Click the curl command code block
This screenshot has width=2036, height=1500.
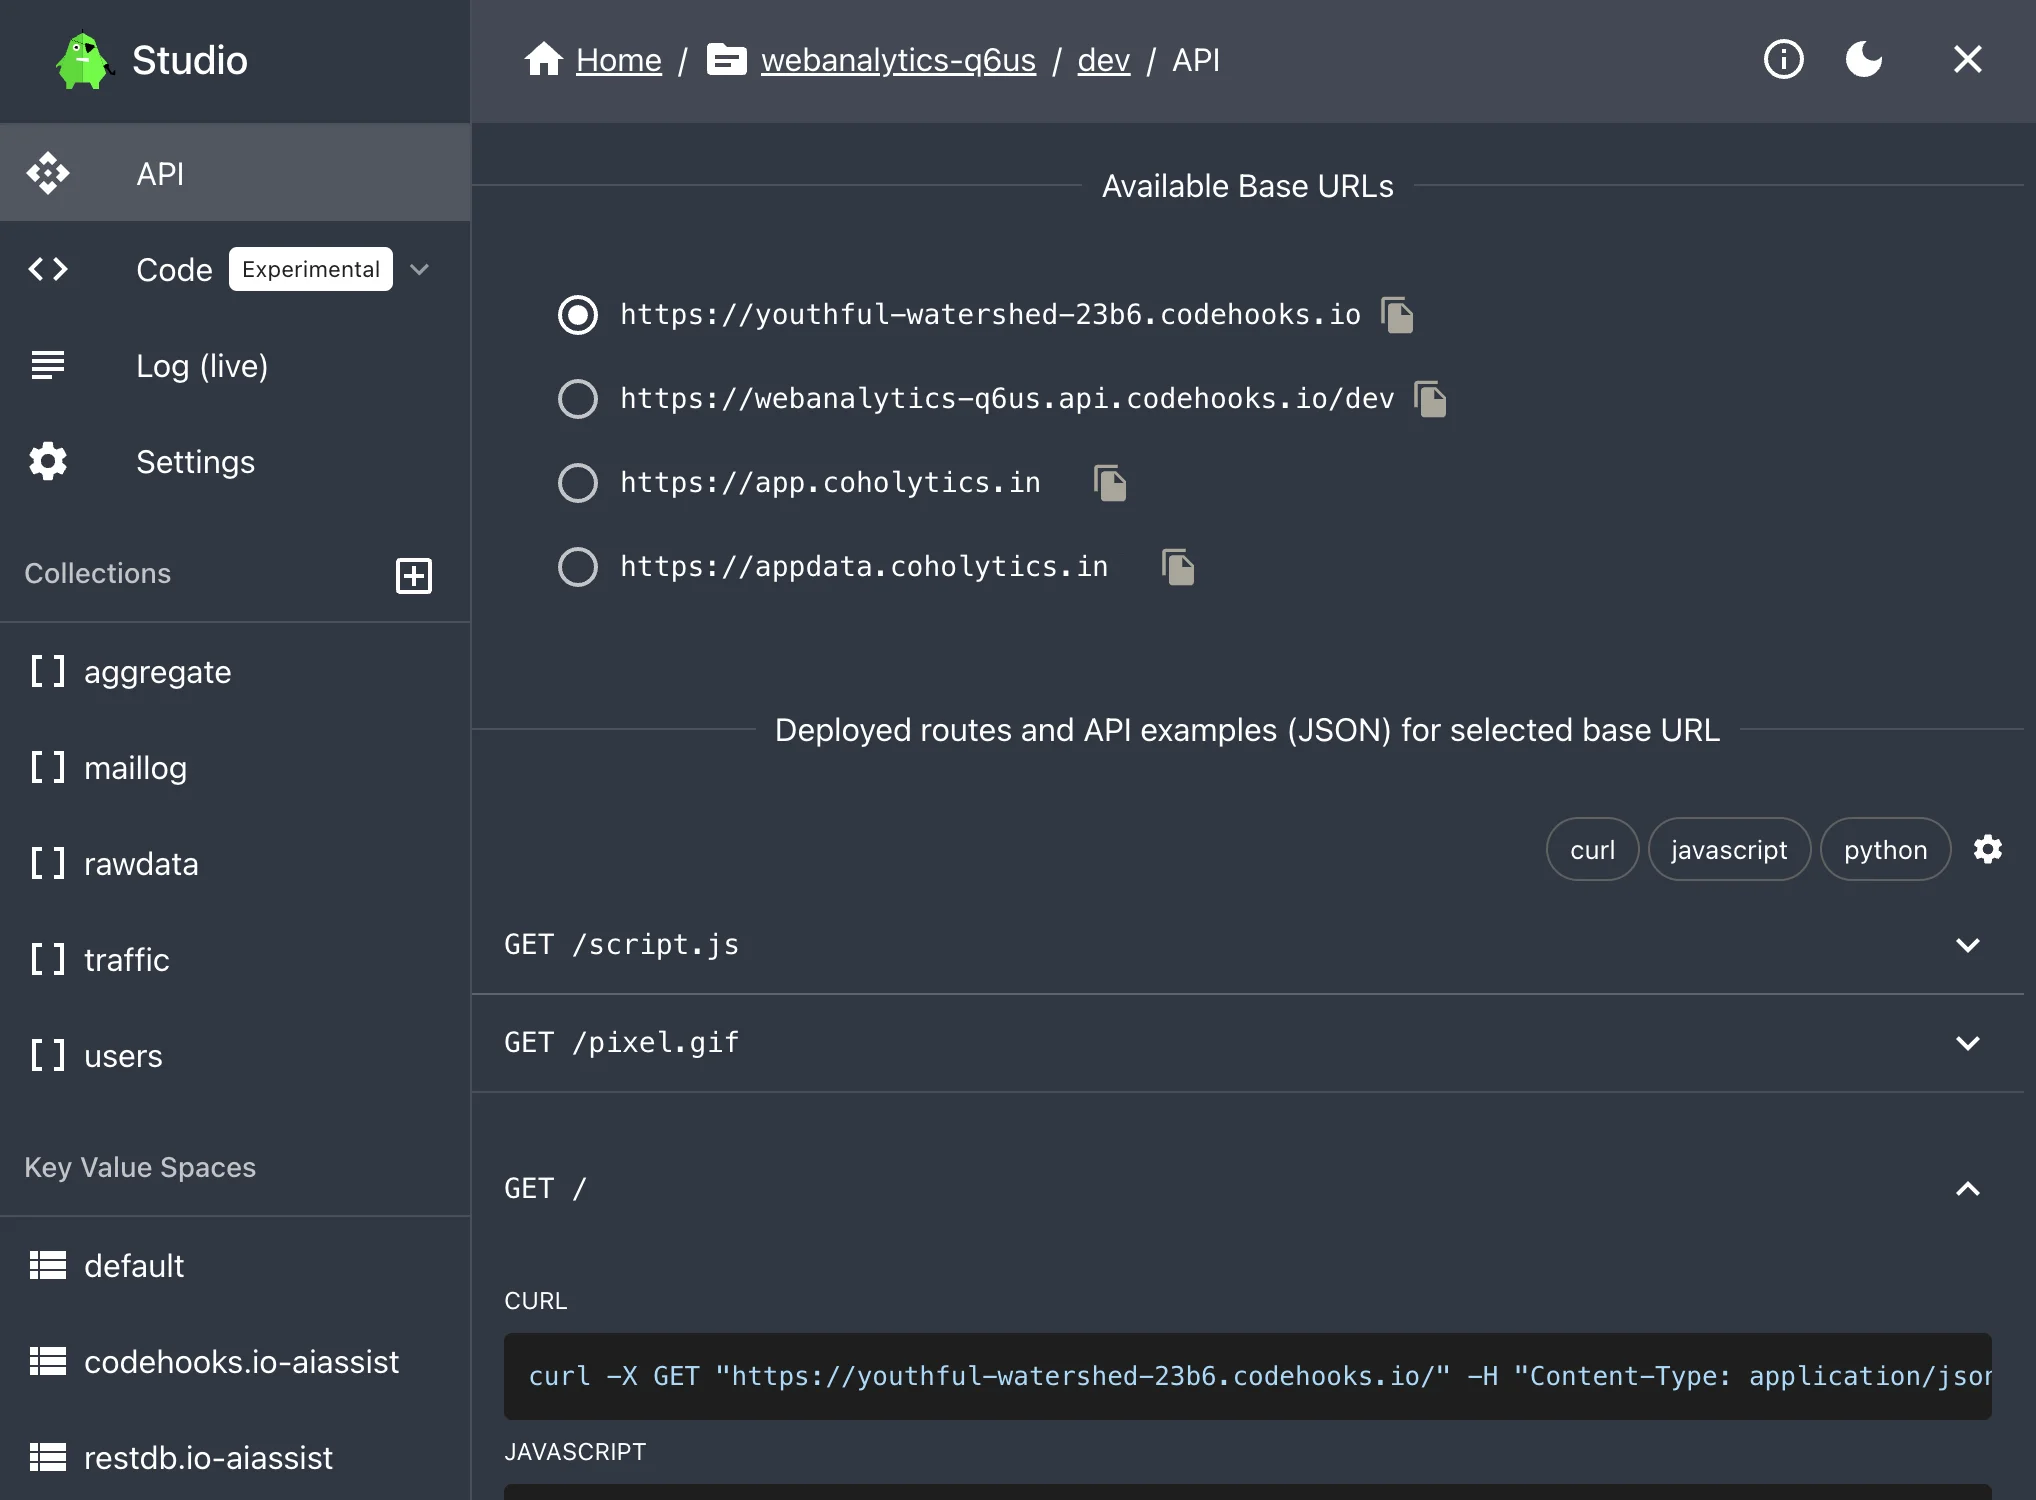tap(1248, 1376)
